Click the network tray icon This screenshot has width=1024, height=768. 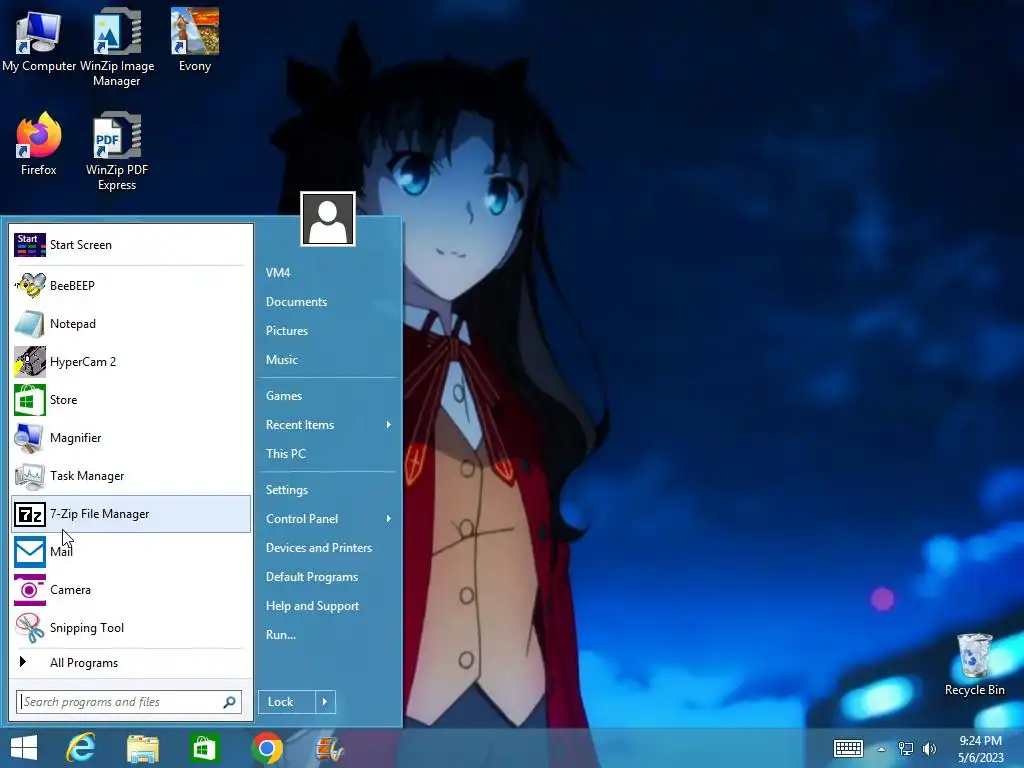click(906, 748)
